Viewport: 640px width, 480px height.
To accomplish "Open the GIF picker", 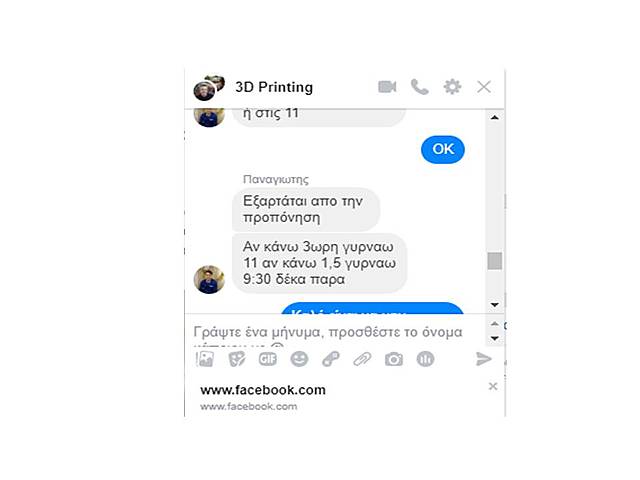I will pyautogui.click(x=268, y=359).
